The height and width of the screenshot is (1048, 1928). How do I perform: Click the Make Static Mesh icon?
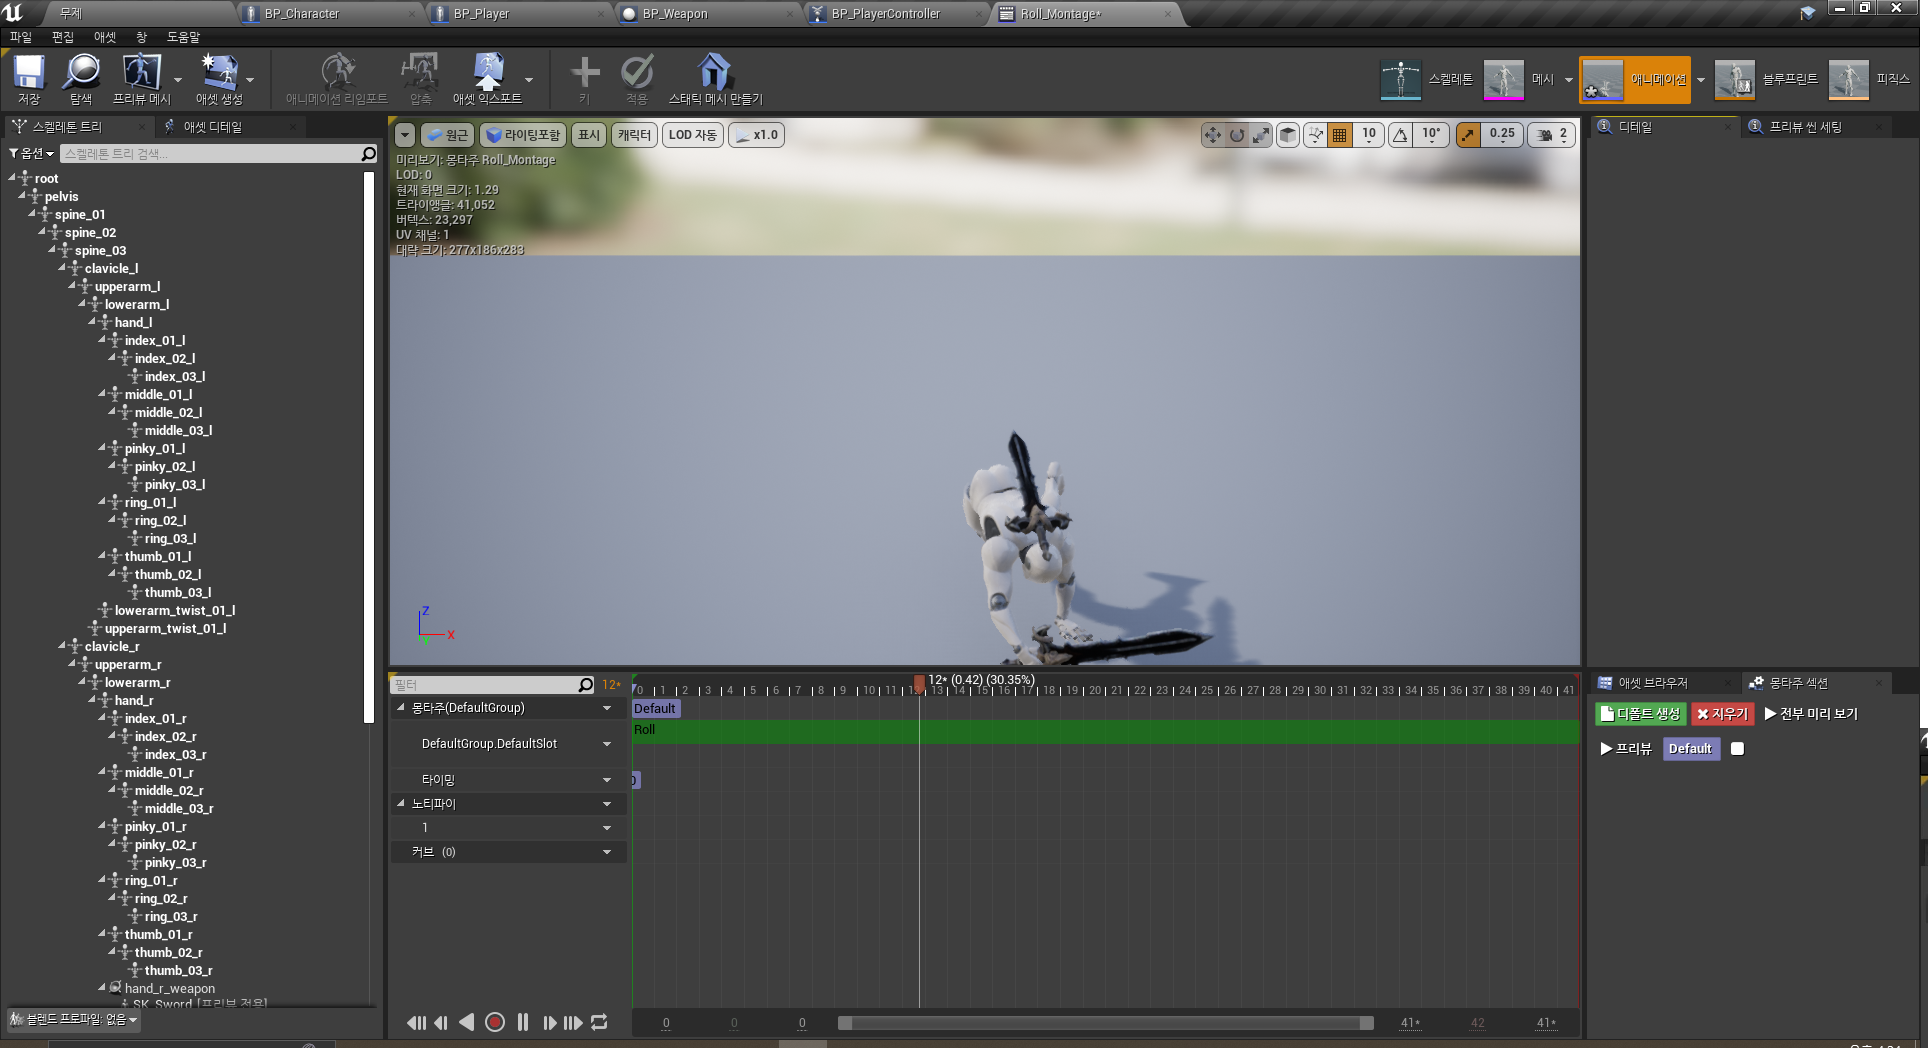(x=714, y=78)
